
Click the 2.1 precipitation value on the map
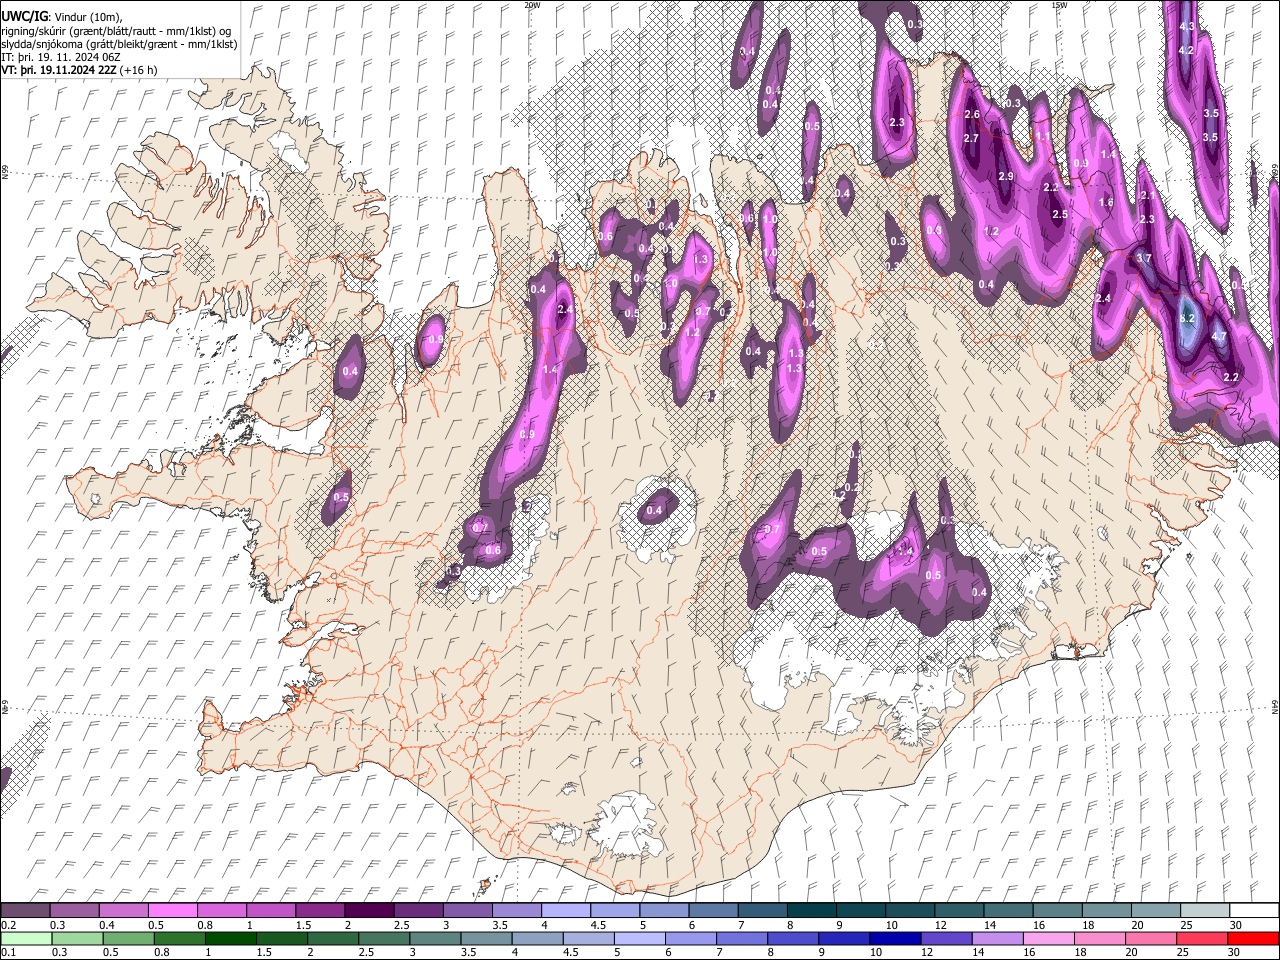tap(1147, 196)
